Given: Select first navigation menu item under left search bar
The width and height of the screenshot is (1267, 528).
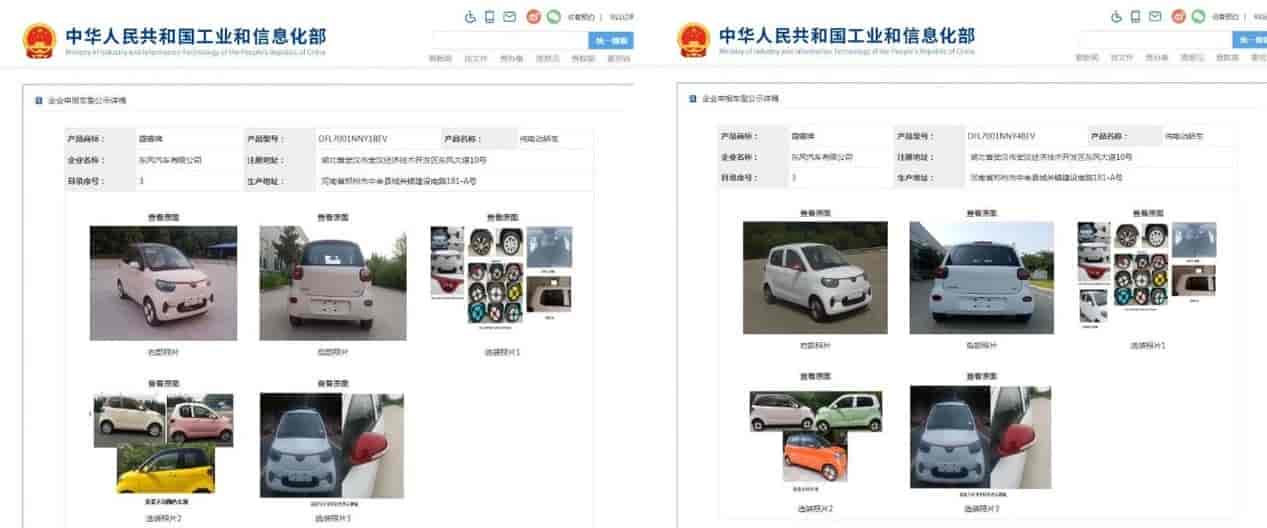Looking at the screenshot, I should tap(440, 59).
